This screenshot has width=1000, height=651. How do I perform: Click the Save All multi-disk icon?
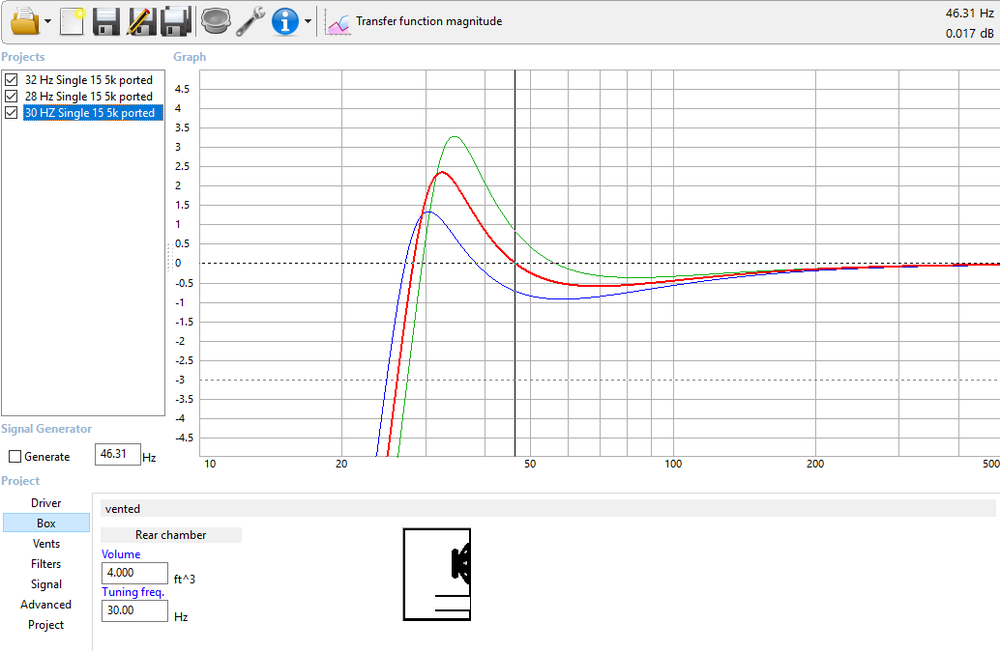tap(176, 21)
